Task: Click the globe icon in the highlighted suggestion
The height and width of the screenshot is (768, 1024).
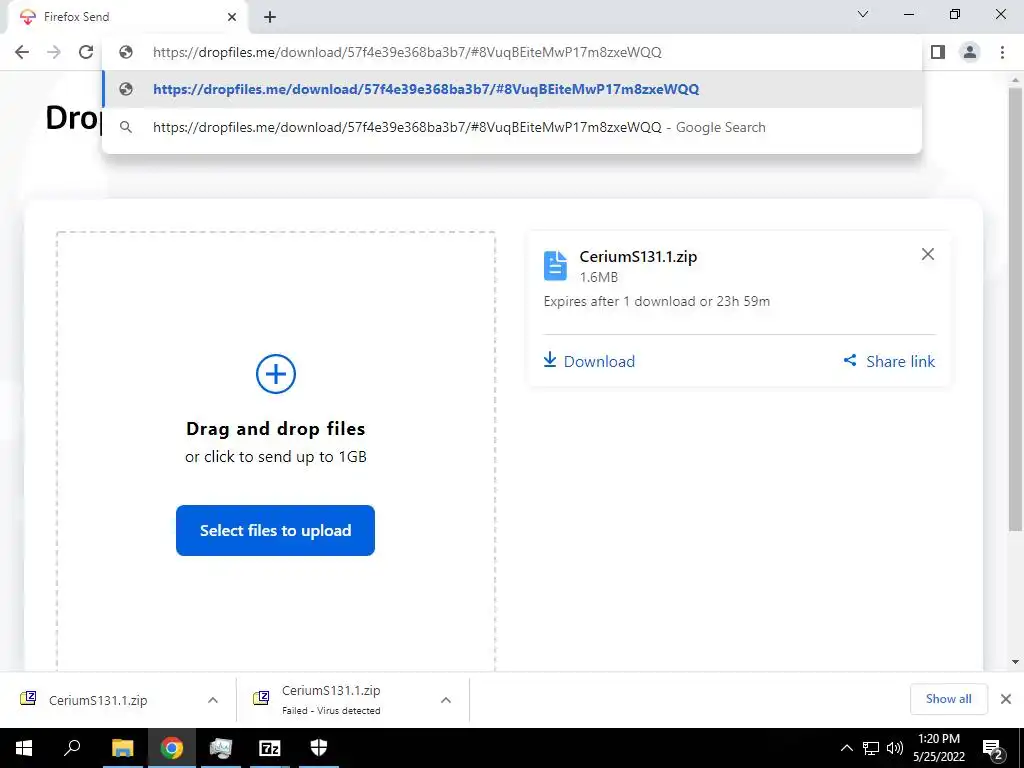Action: coord(126,89)
